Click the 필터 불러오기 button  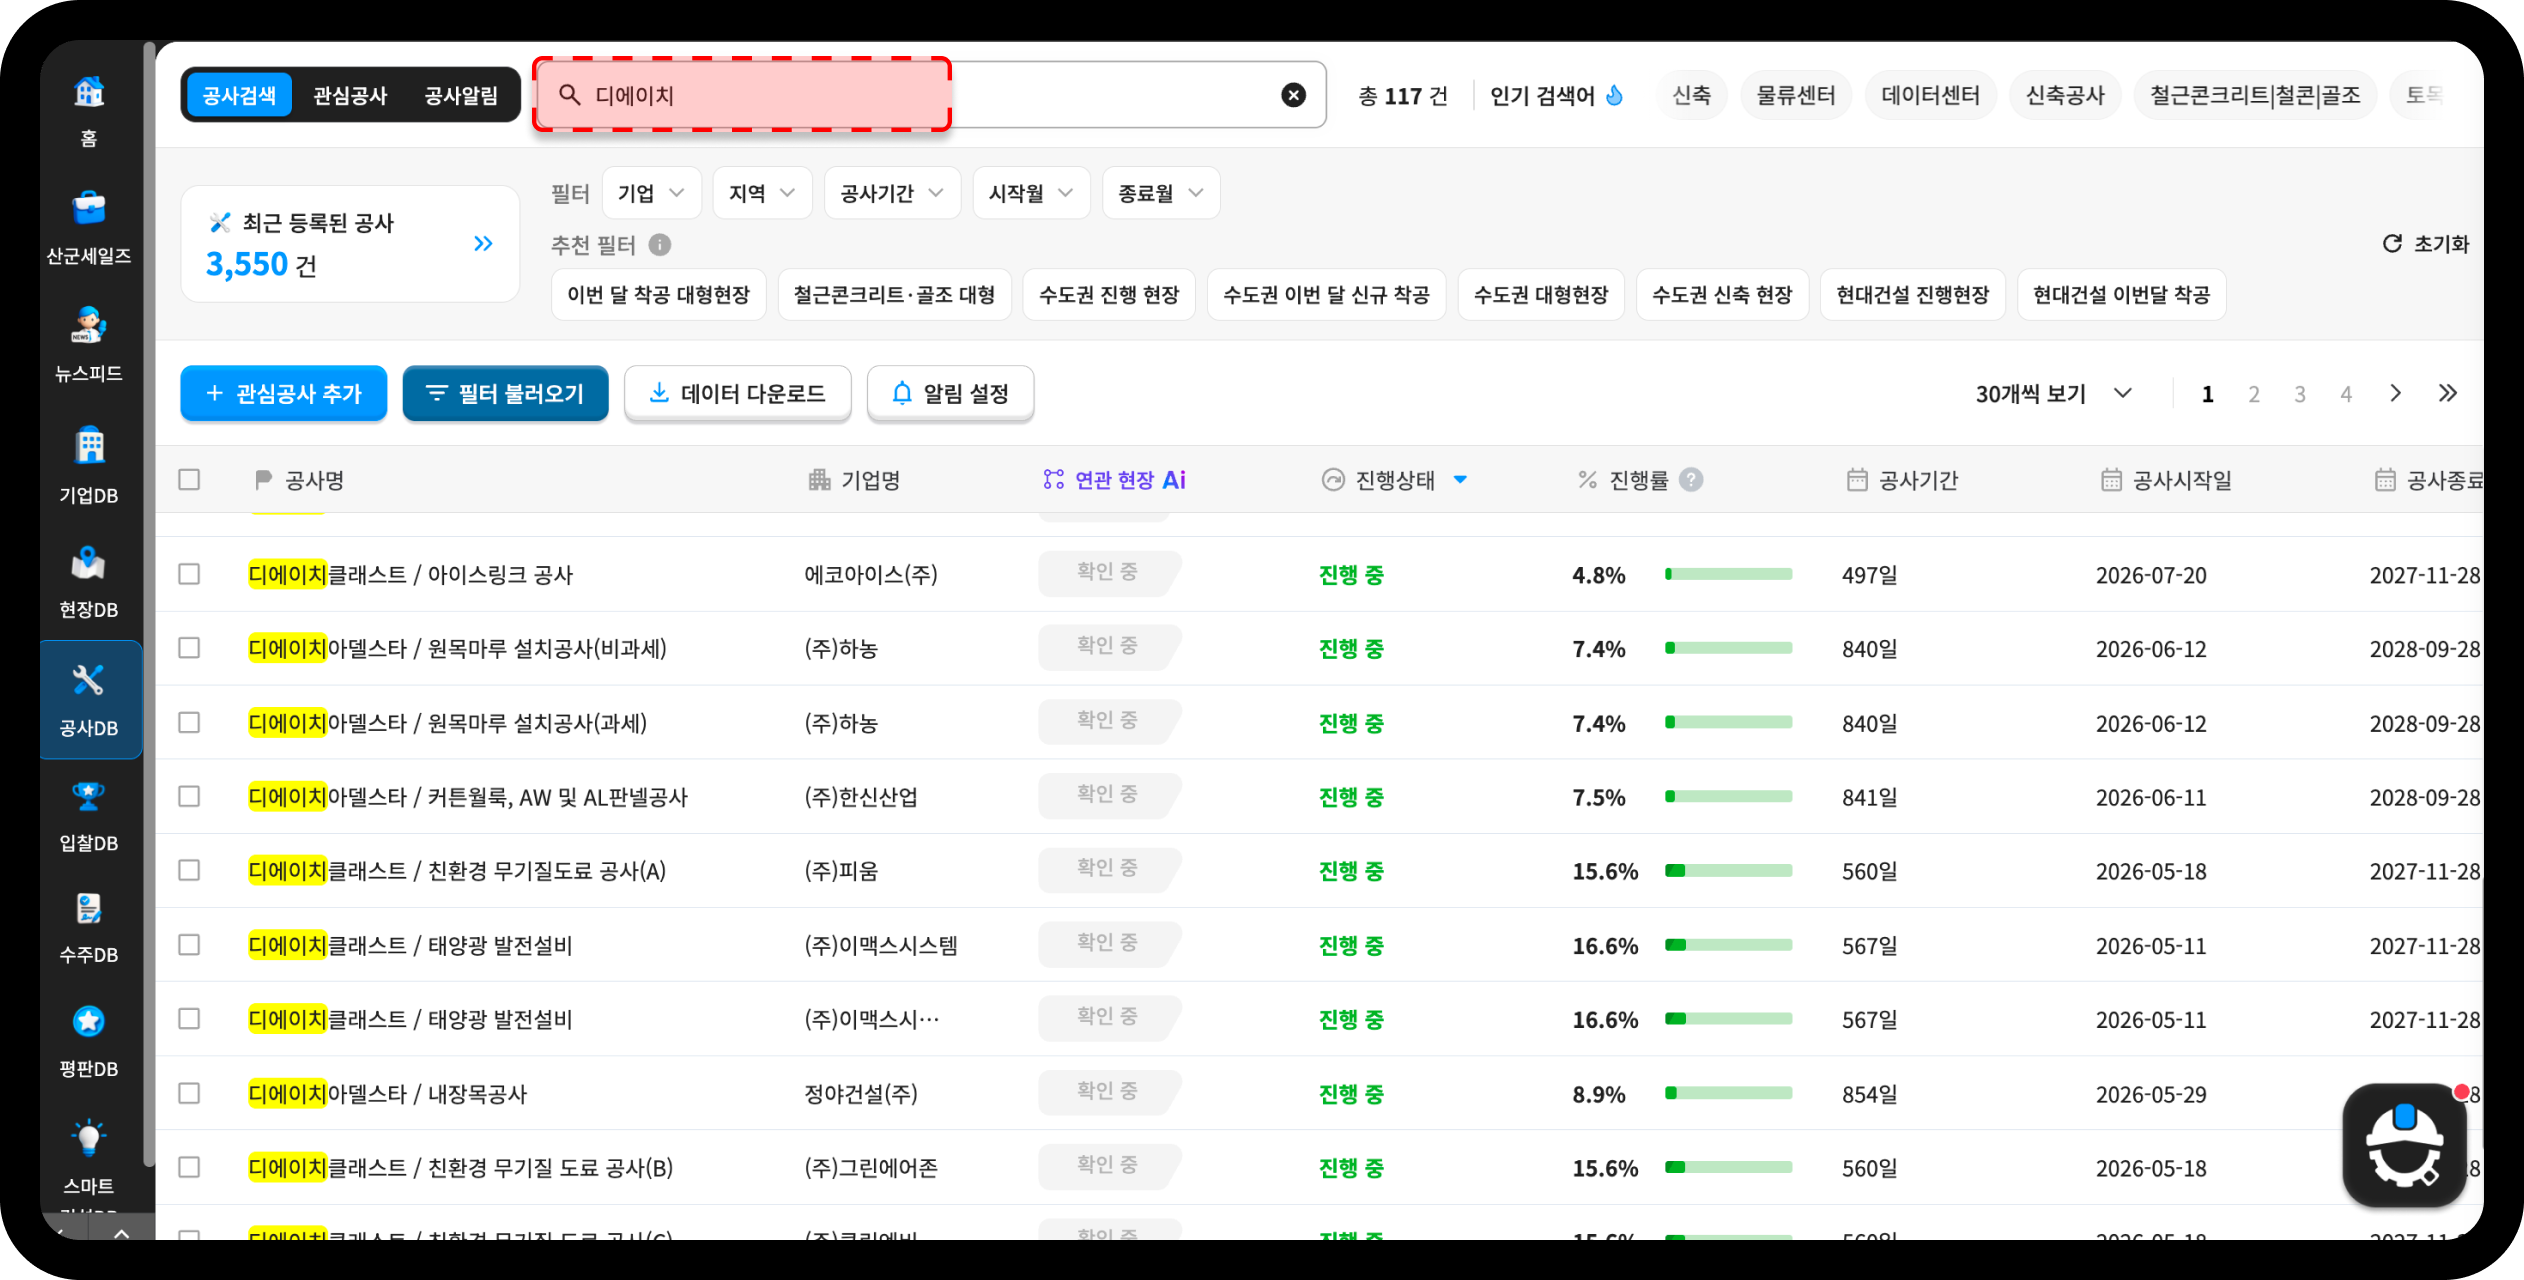506,393
